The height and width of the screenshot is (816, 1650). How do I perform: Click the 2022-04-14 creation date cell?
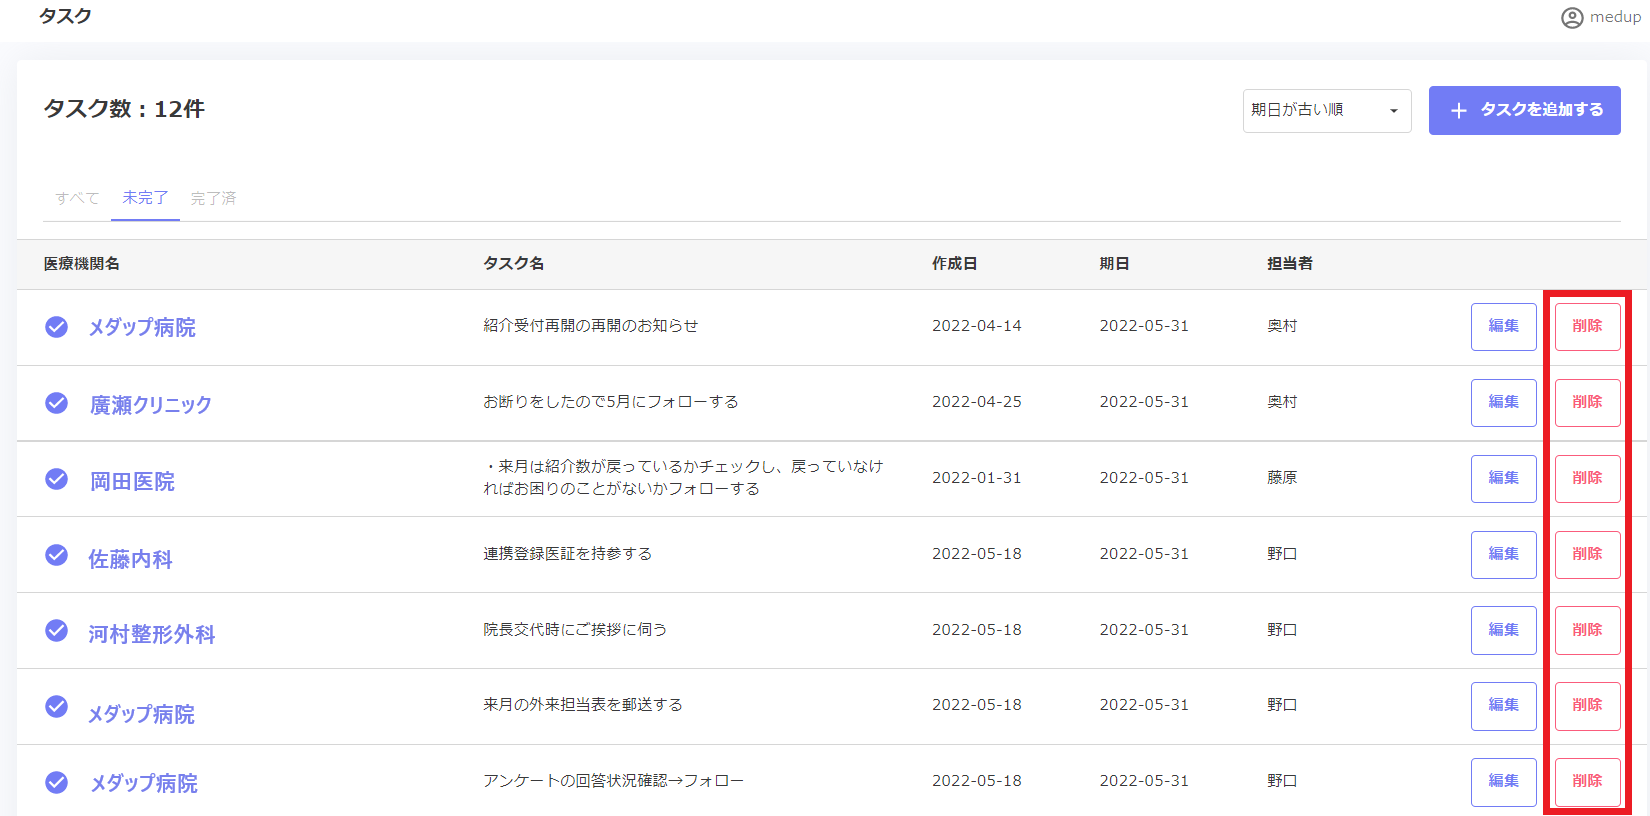tap(977, 326)
